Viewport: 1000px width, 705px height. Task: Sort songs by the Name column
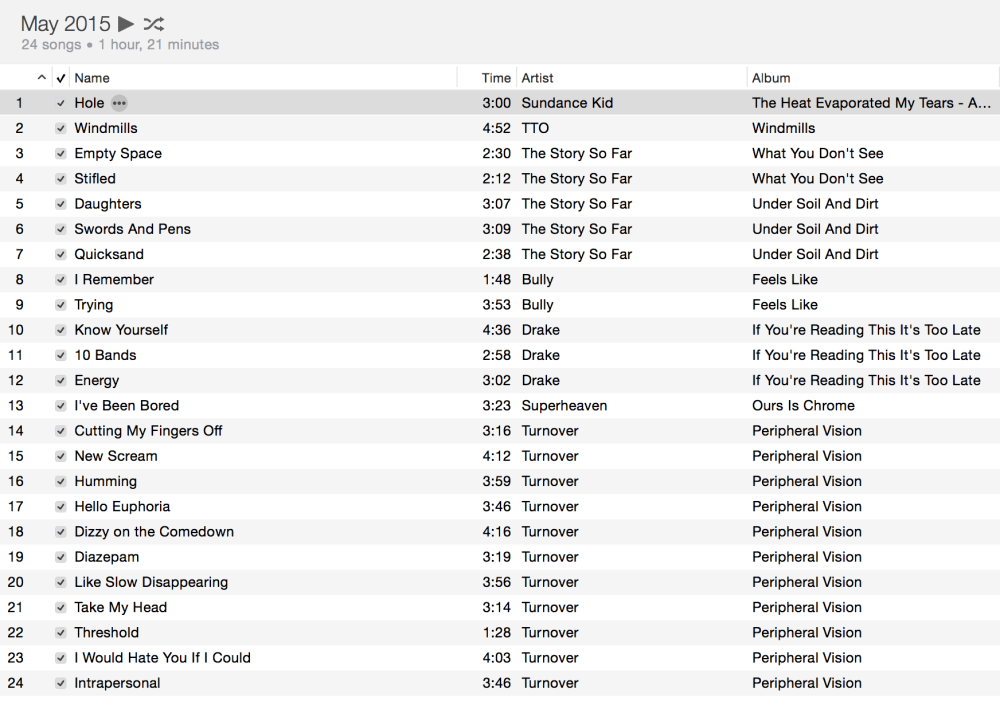click(92, 78)
